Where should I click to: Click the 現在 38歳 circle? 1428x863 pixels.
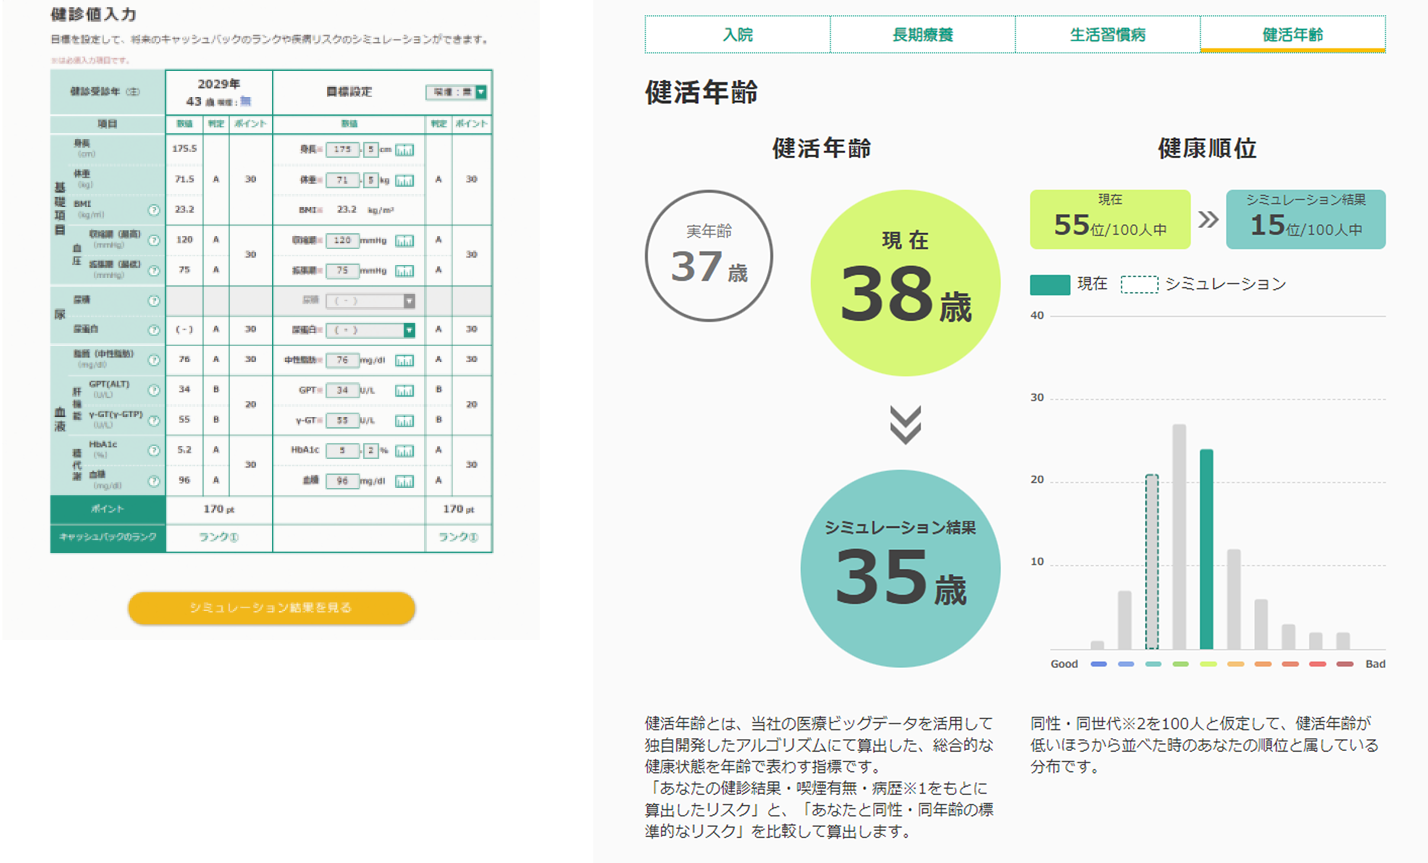906,283
